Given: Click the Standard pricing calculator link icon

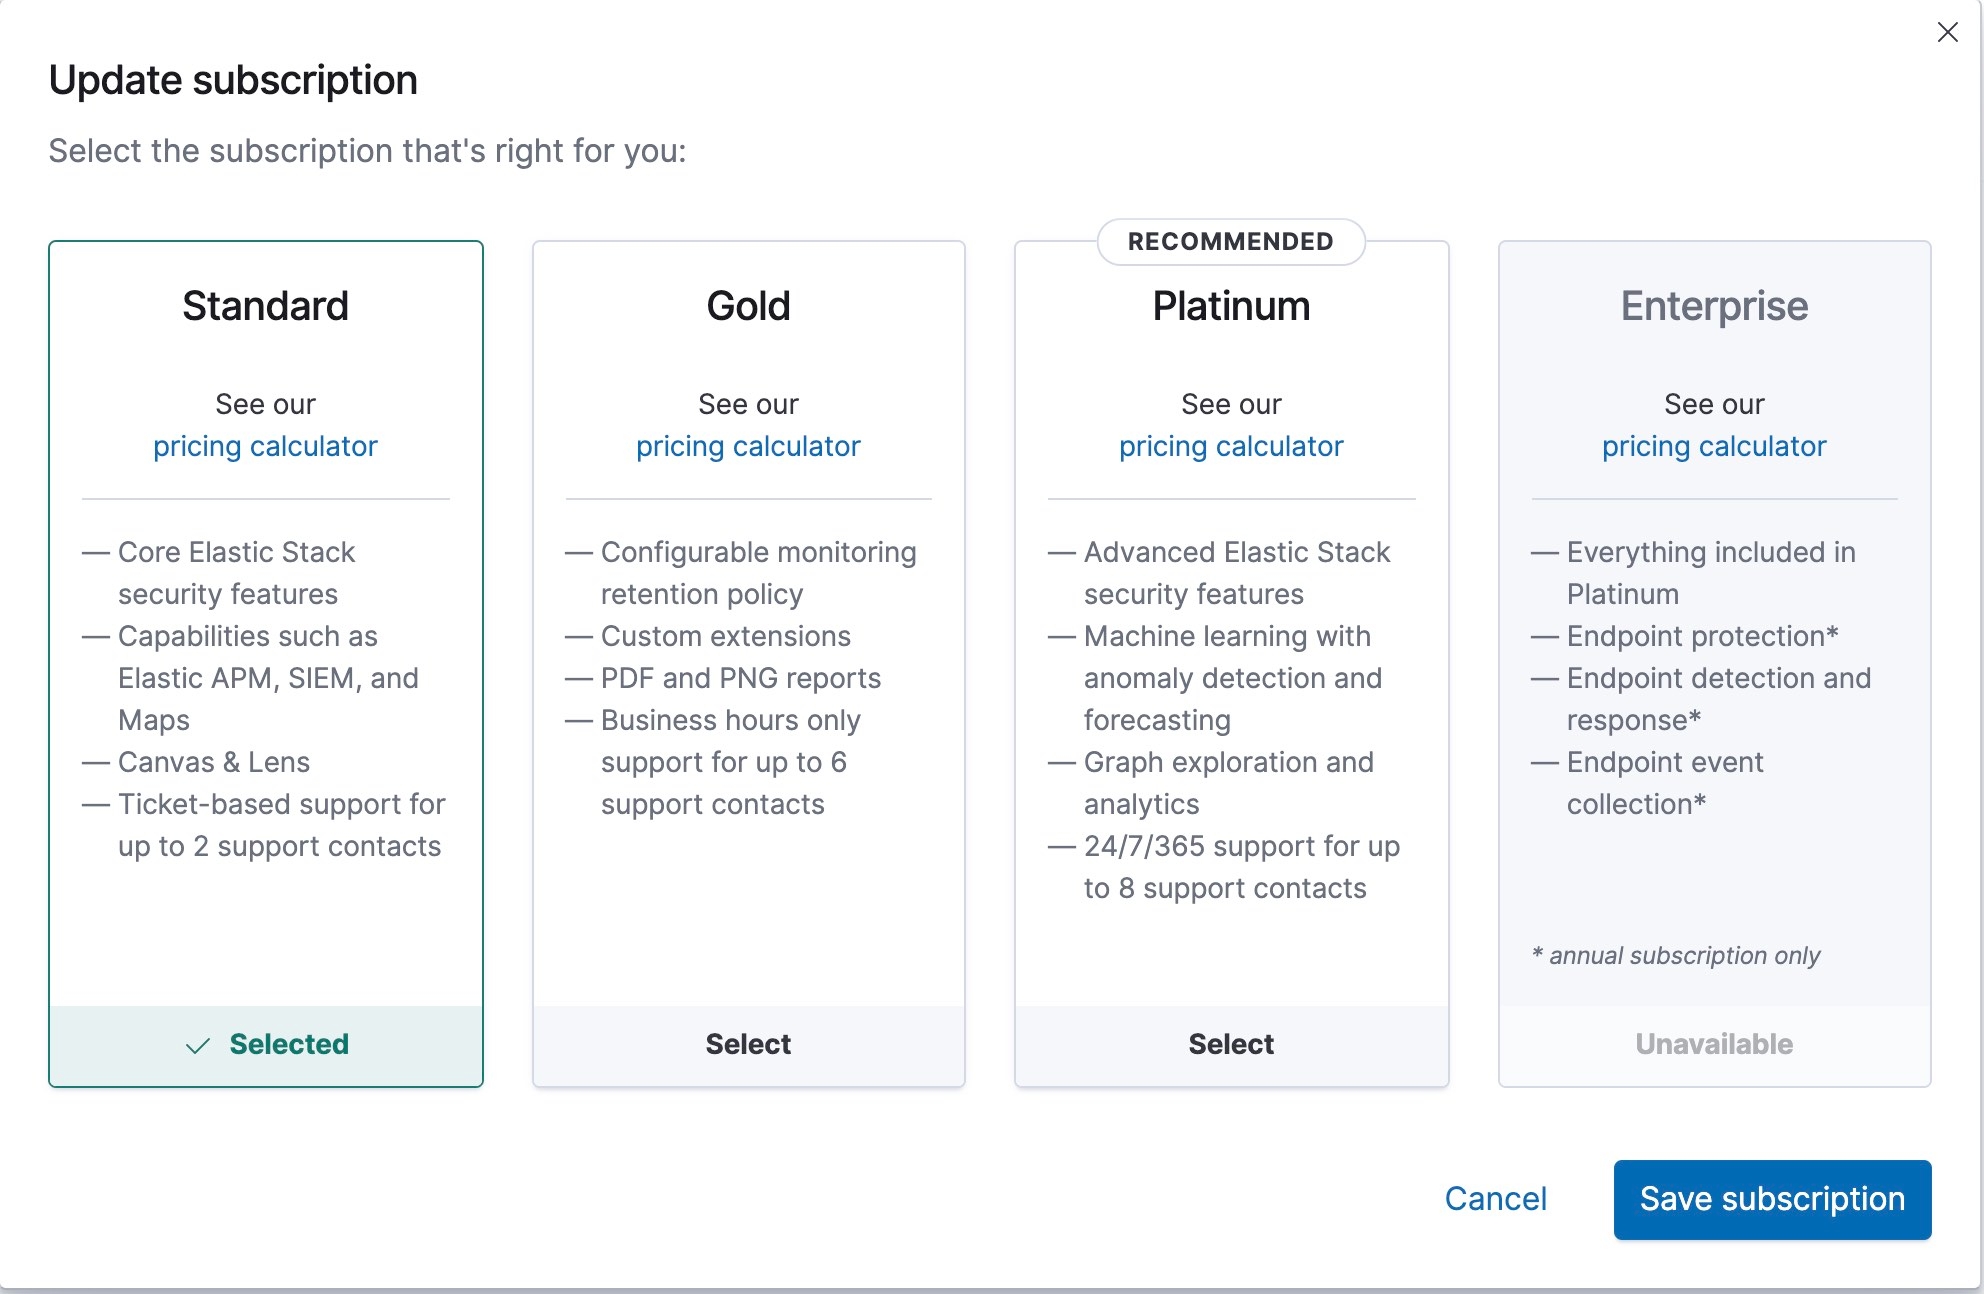Looking at the screenshot, I should pos(265,448).
